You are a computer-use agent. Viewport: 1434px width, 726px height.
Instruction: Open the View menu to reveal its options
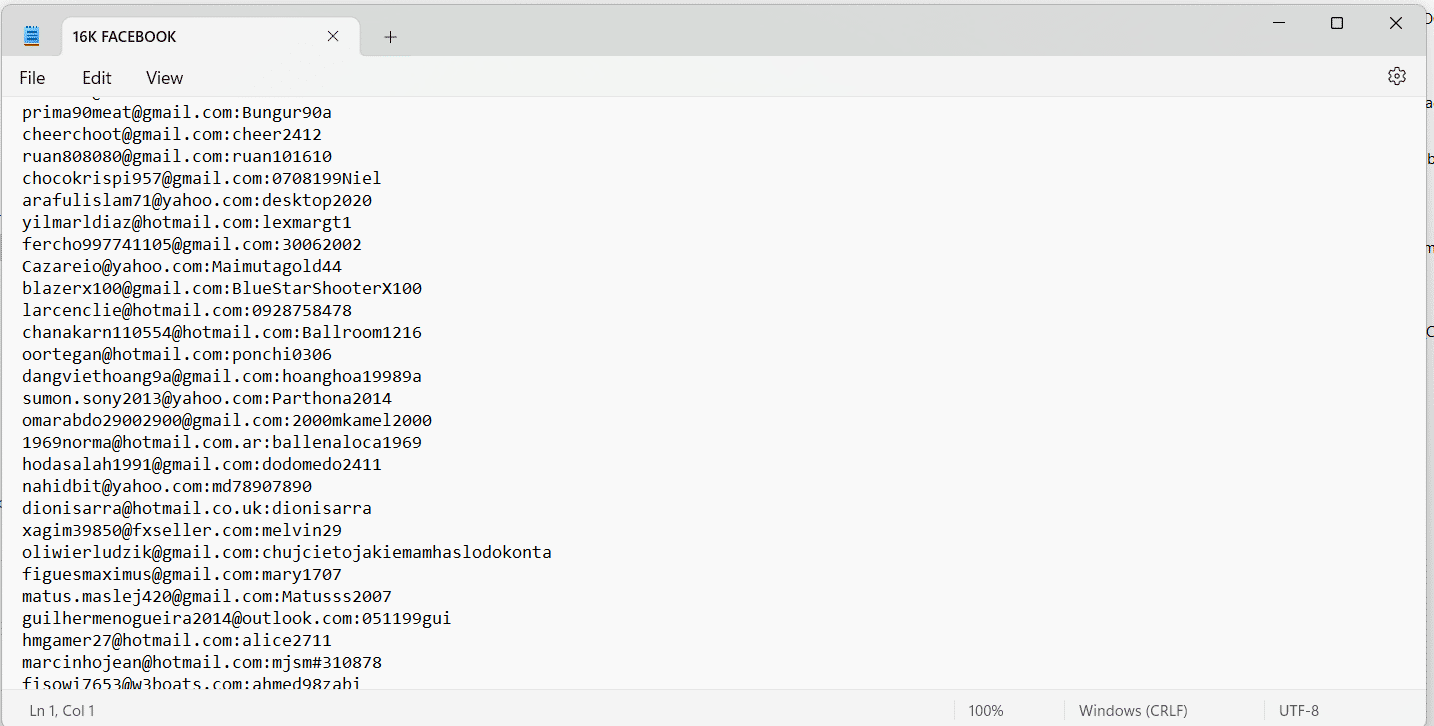point(163,77)
